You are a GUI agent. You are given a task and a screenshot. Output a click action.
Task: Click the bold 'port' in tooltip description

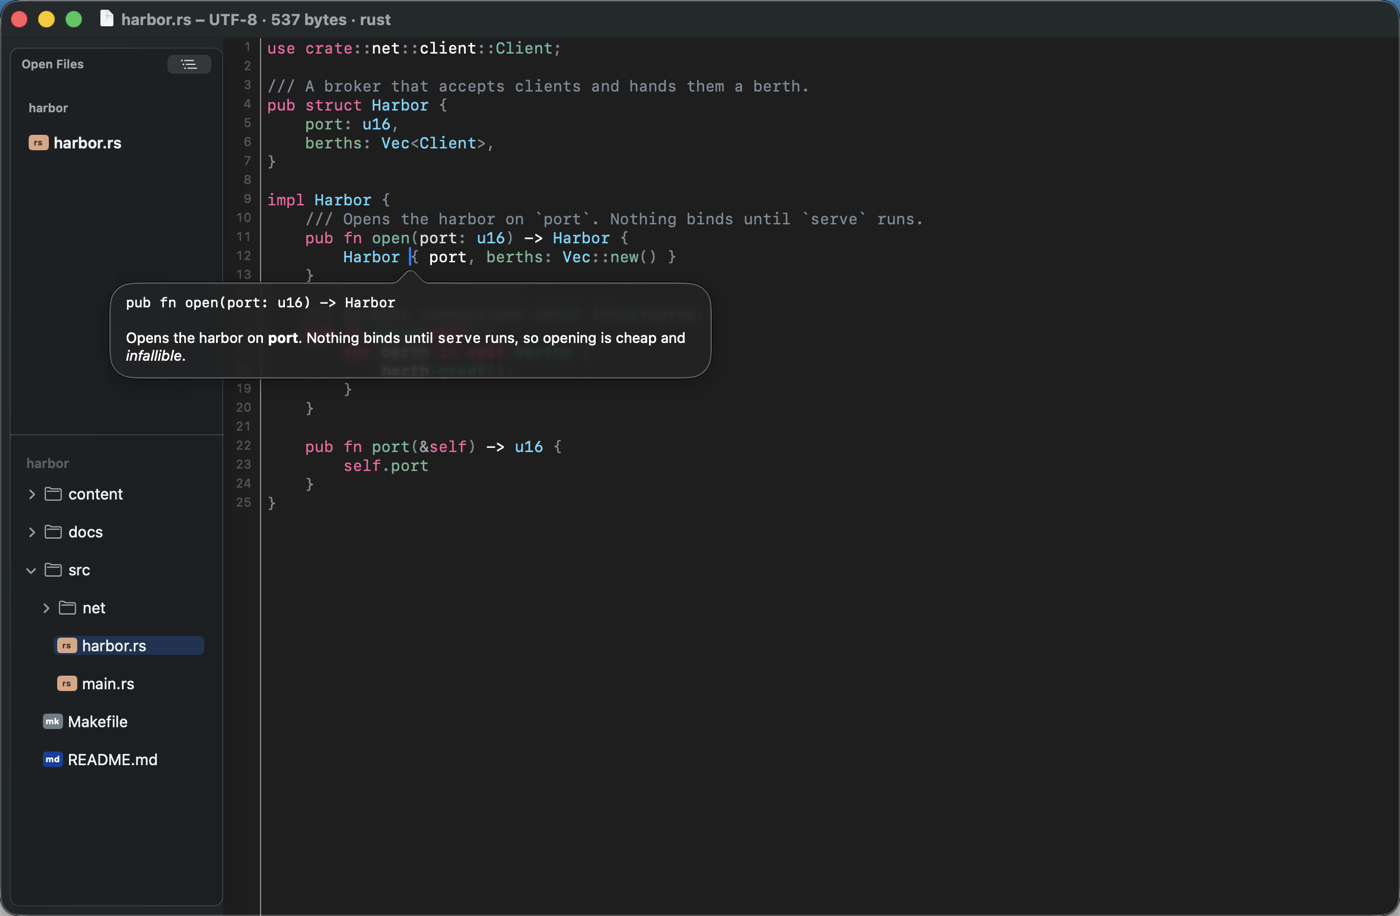point(283,338)
